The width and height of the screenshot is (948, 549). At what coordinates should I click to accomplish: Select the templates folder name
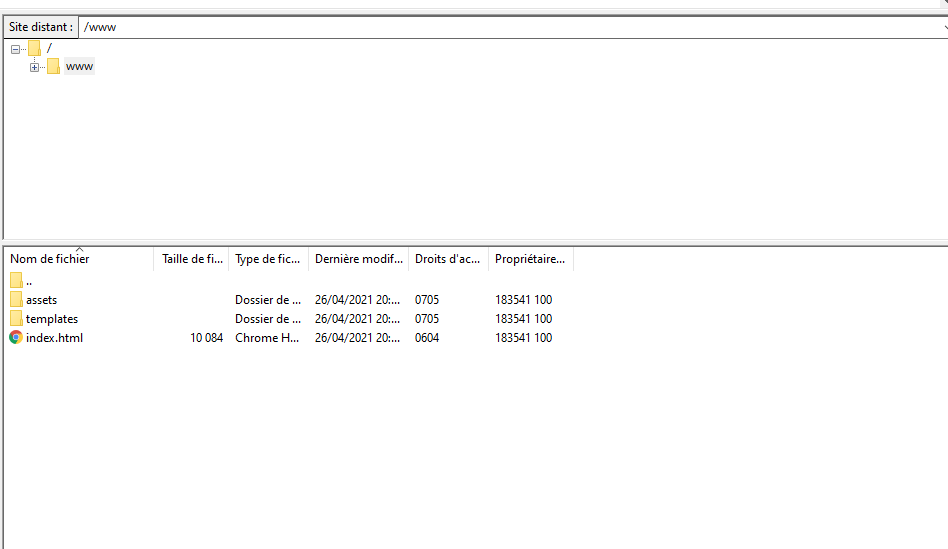52,319
